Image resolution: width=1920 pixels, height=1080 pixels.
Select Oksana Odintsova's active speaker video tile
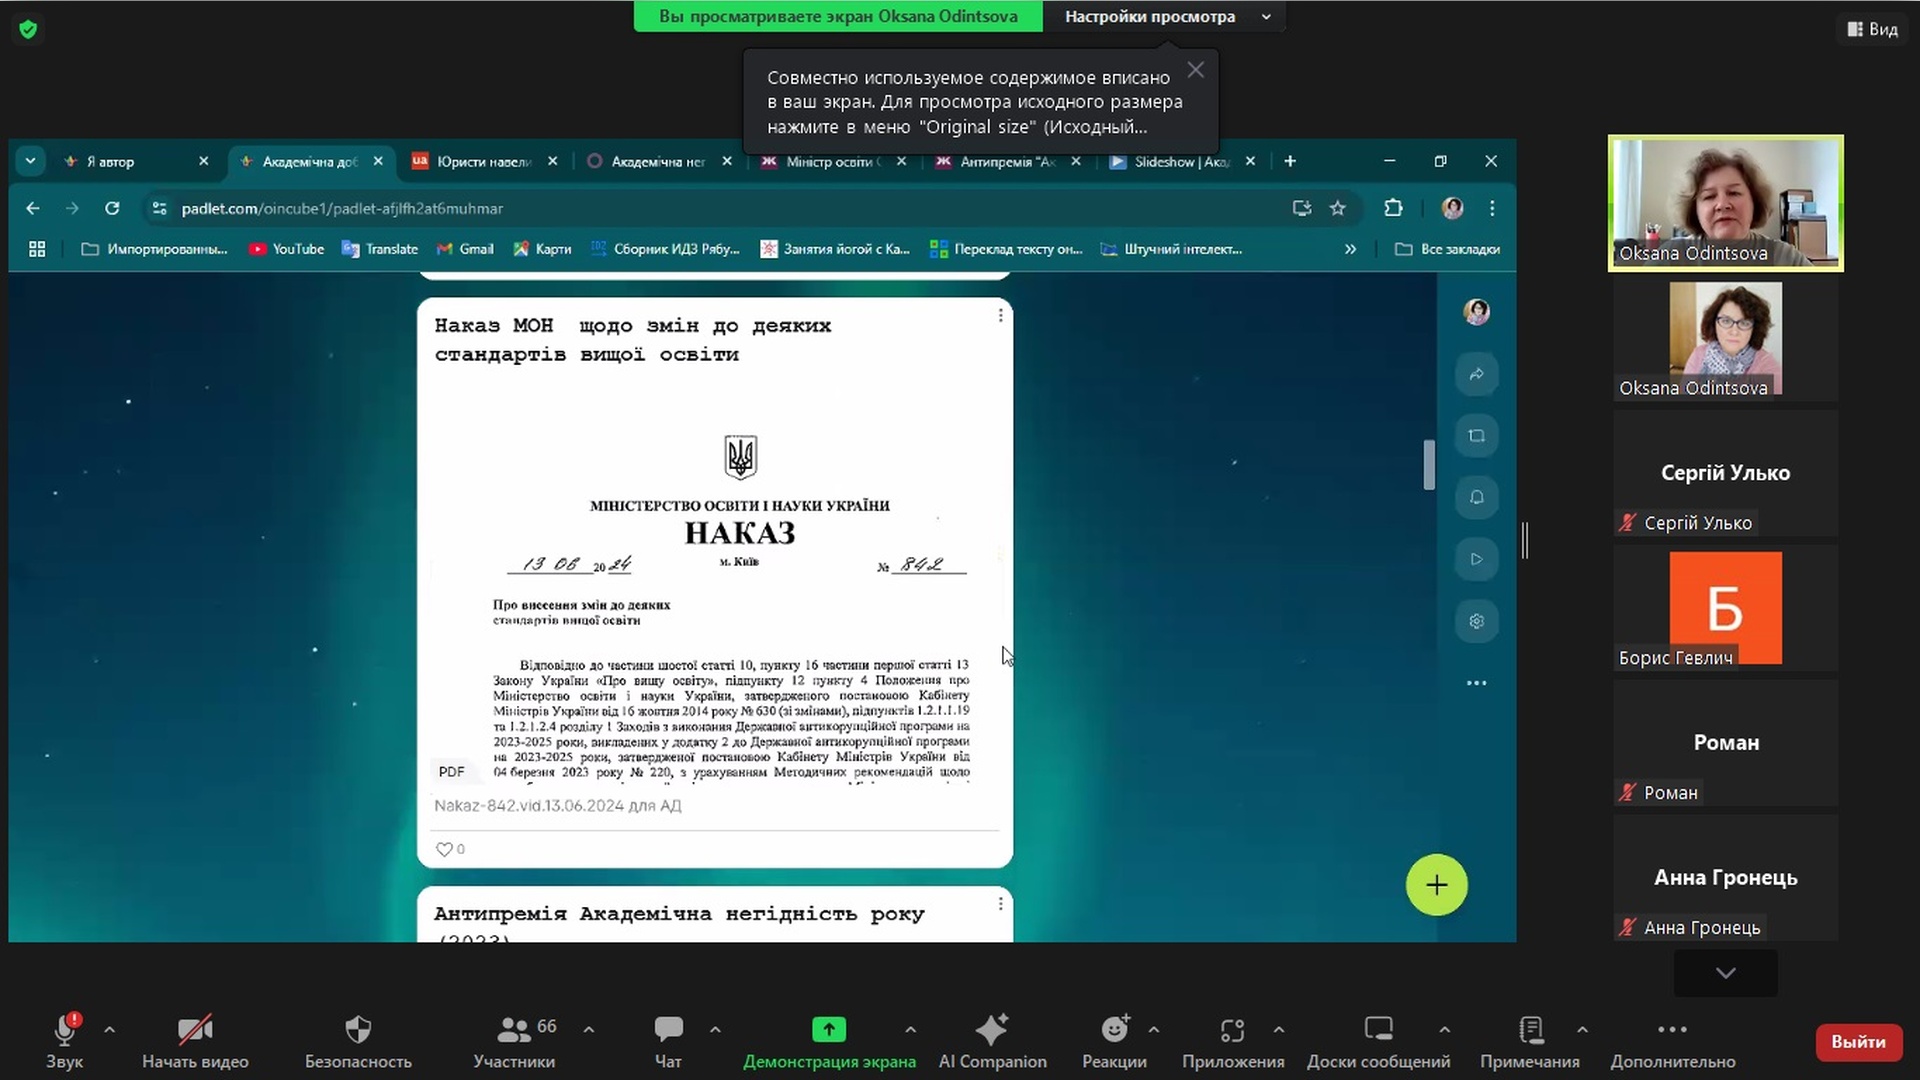click(x=1725, y=203)
